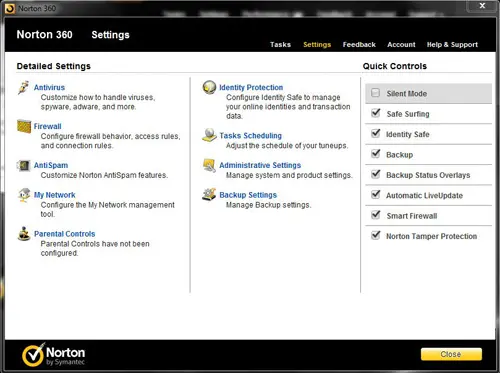Click the Administrative Settings icon
The image size is (500, 373).
click(209, 165)
